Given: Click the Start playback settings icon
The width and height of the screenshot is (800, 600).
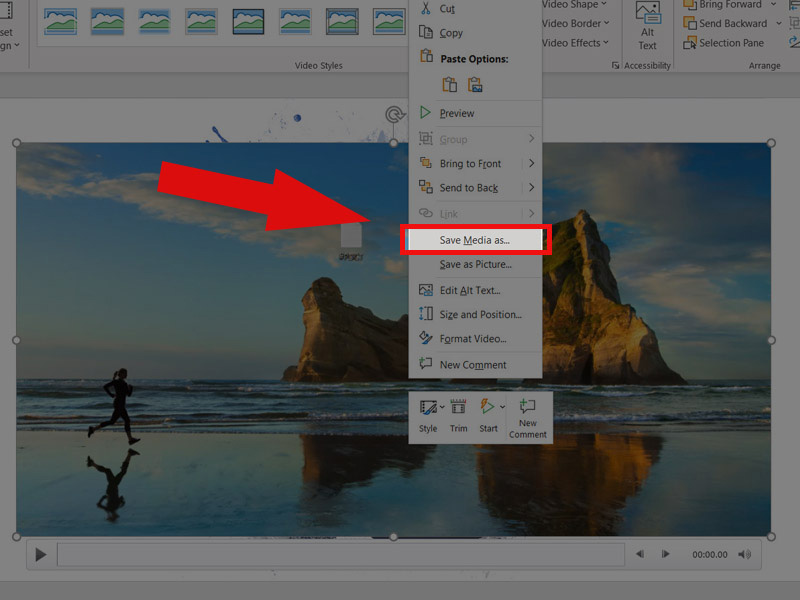Looking at the screenshot, I should [489, 408].
